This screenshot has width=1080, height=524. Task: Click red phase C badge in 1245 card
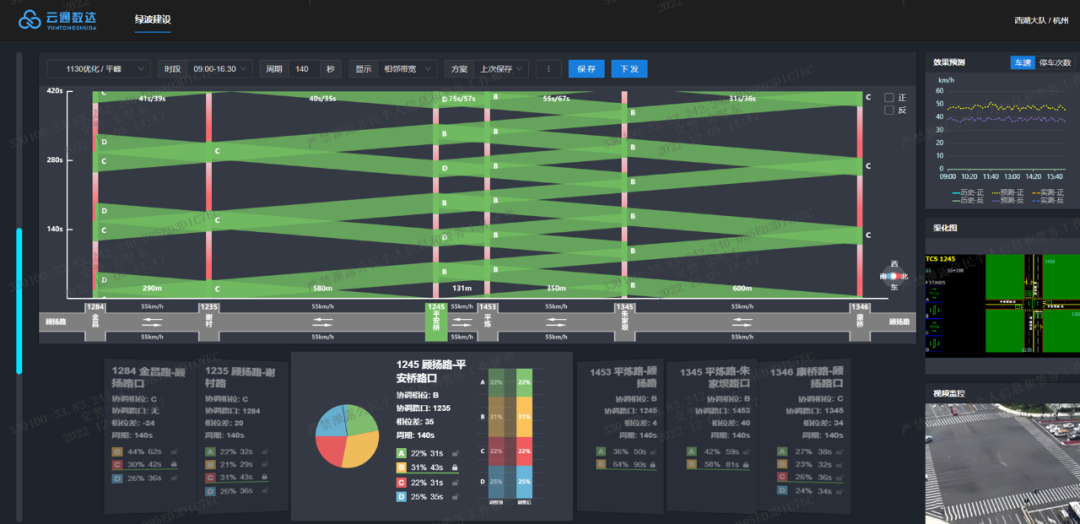[402, 482]
